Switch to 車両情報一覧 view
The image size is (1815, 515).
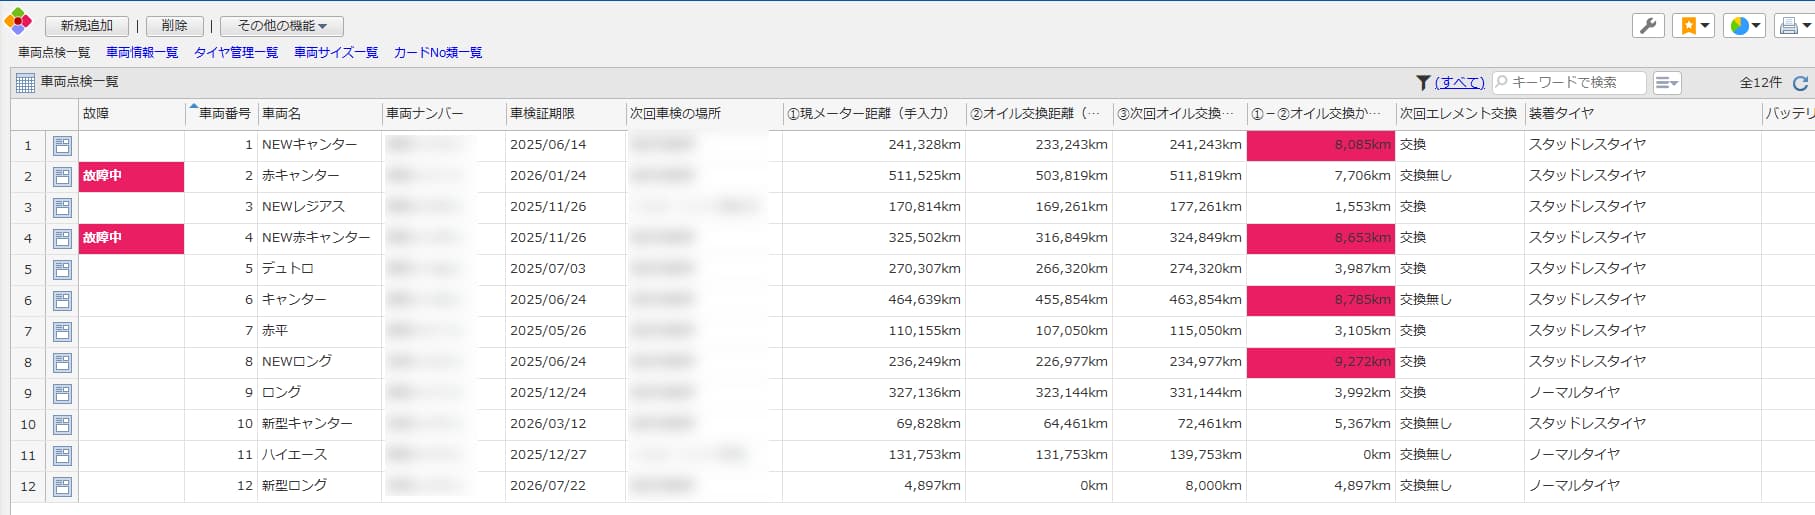click(142, 53)
